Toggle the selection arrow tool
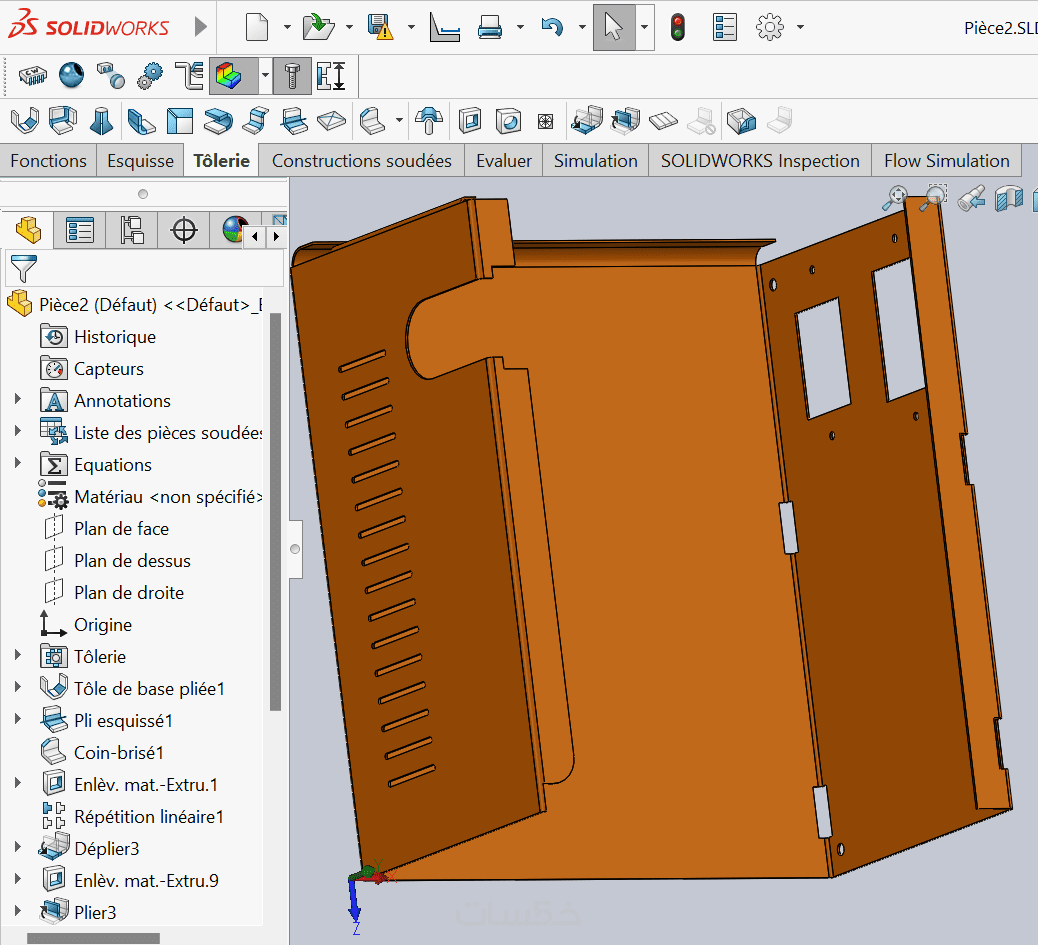Viewport: 1038px width, 945px height. 613,27
